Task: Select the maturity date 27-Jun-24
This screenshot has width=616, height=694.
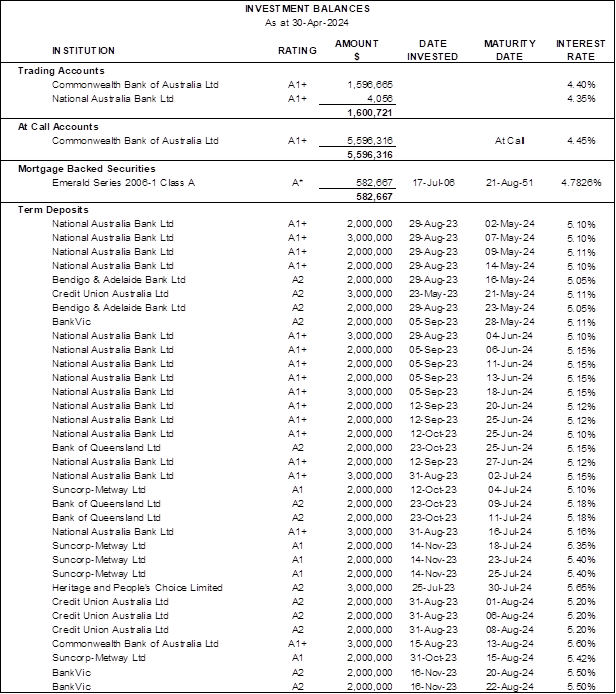Action: 509,462
